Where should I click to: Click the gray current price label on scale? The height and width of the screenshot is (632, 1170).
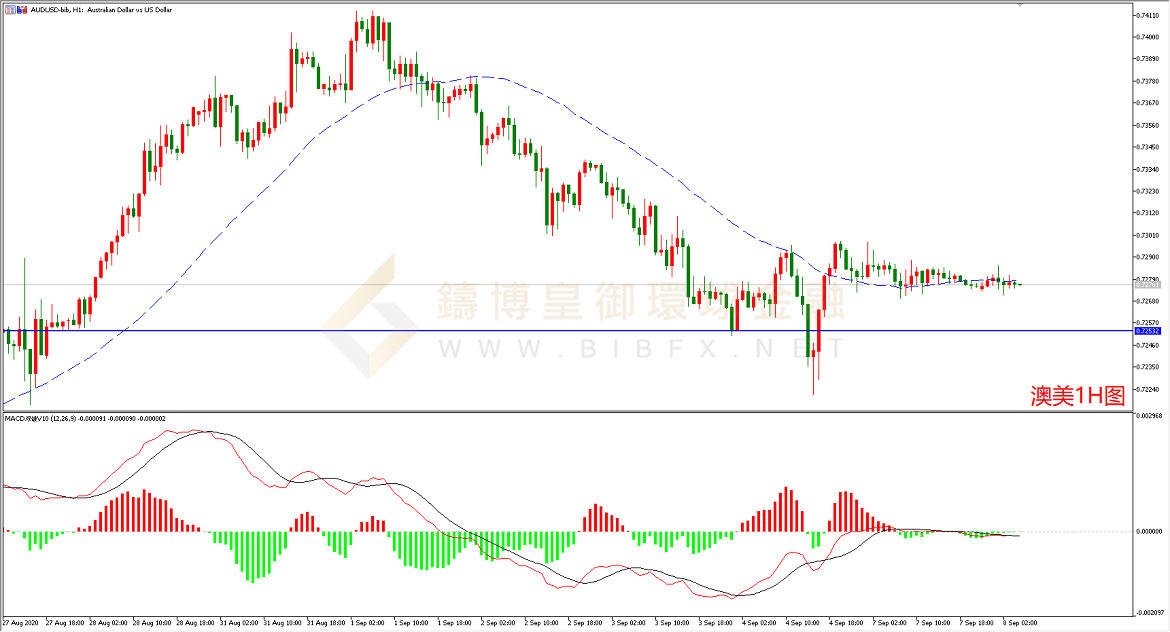pyautogui.click(x=1146, y=285)
